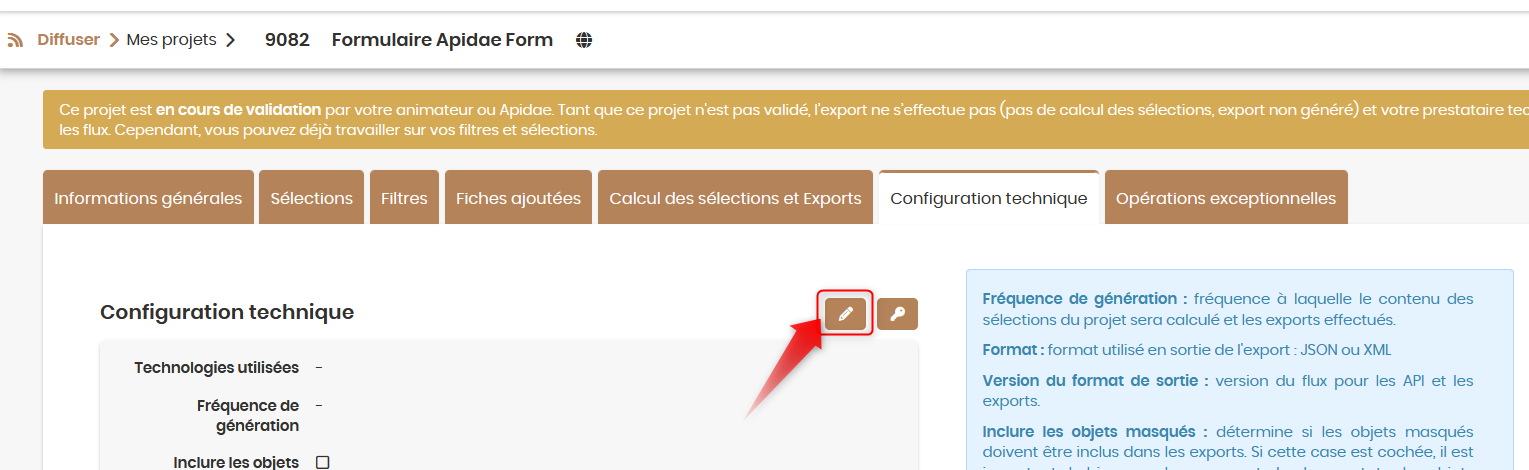Switch to the Sélections tab
This screenshot has height=470, width=1529.
tap(312, 198)
